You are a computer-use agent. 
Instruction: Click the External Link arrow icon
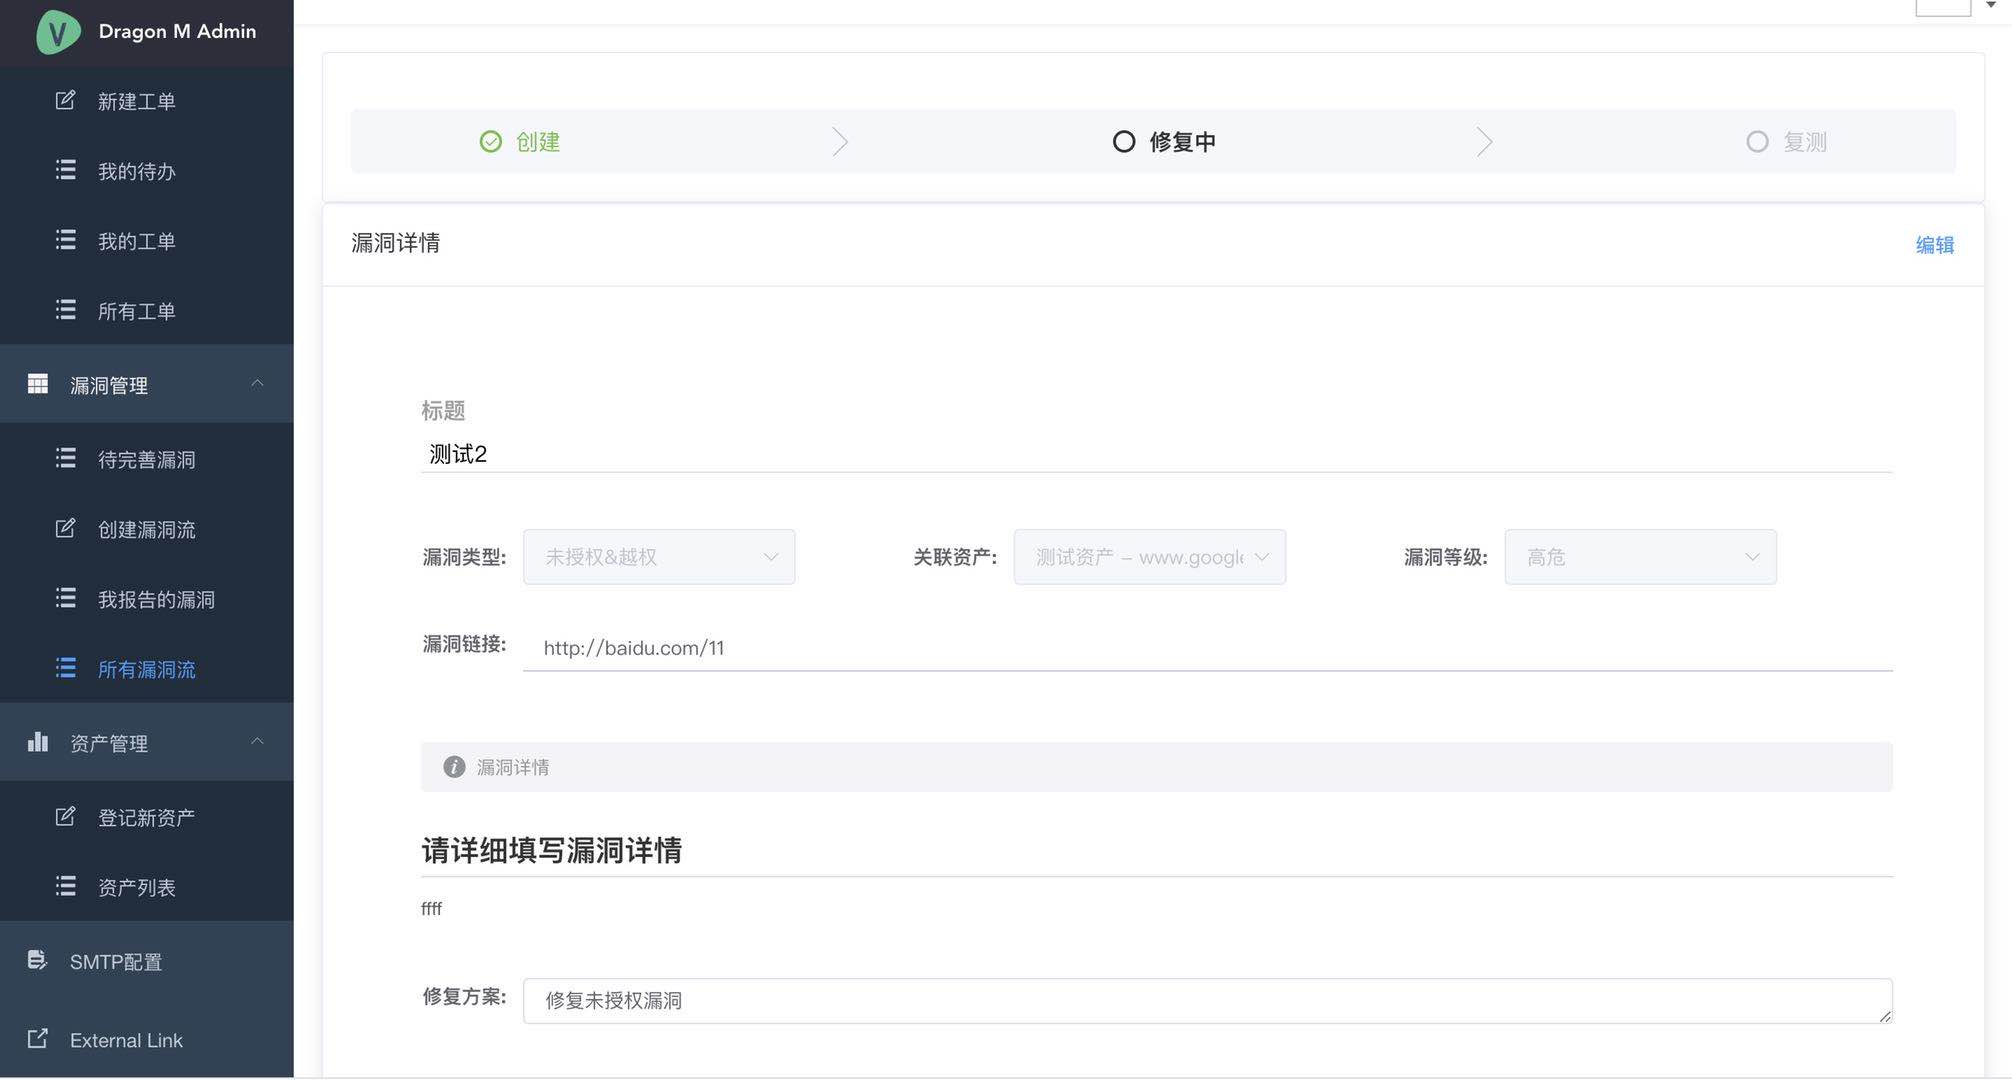pyautogui.click(x=37, y=1039)
